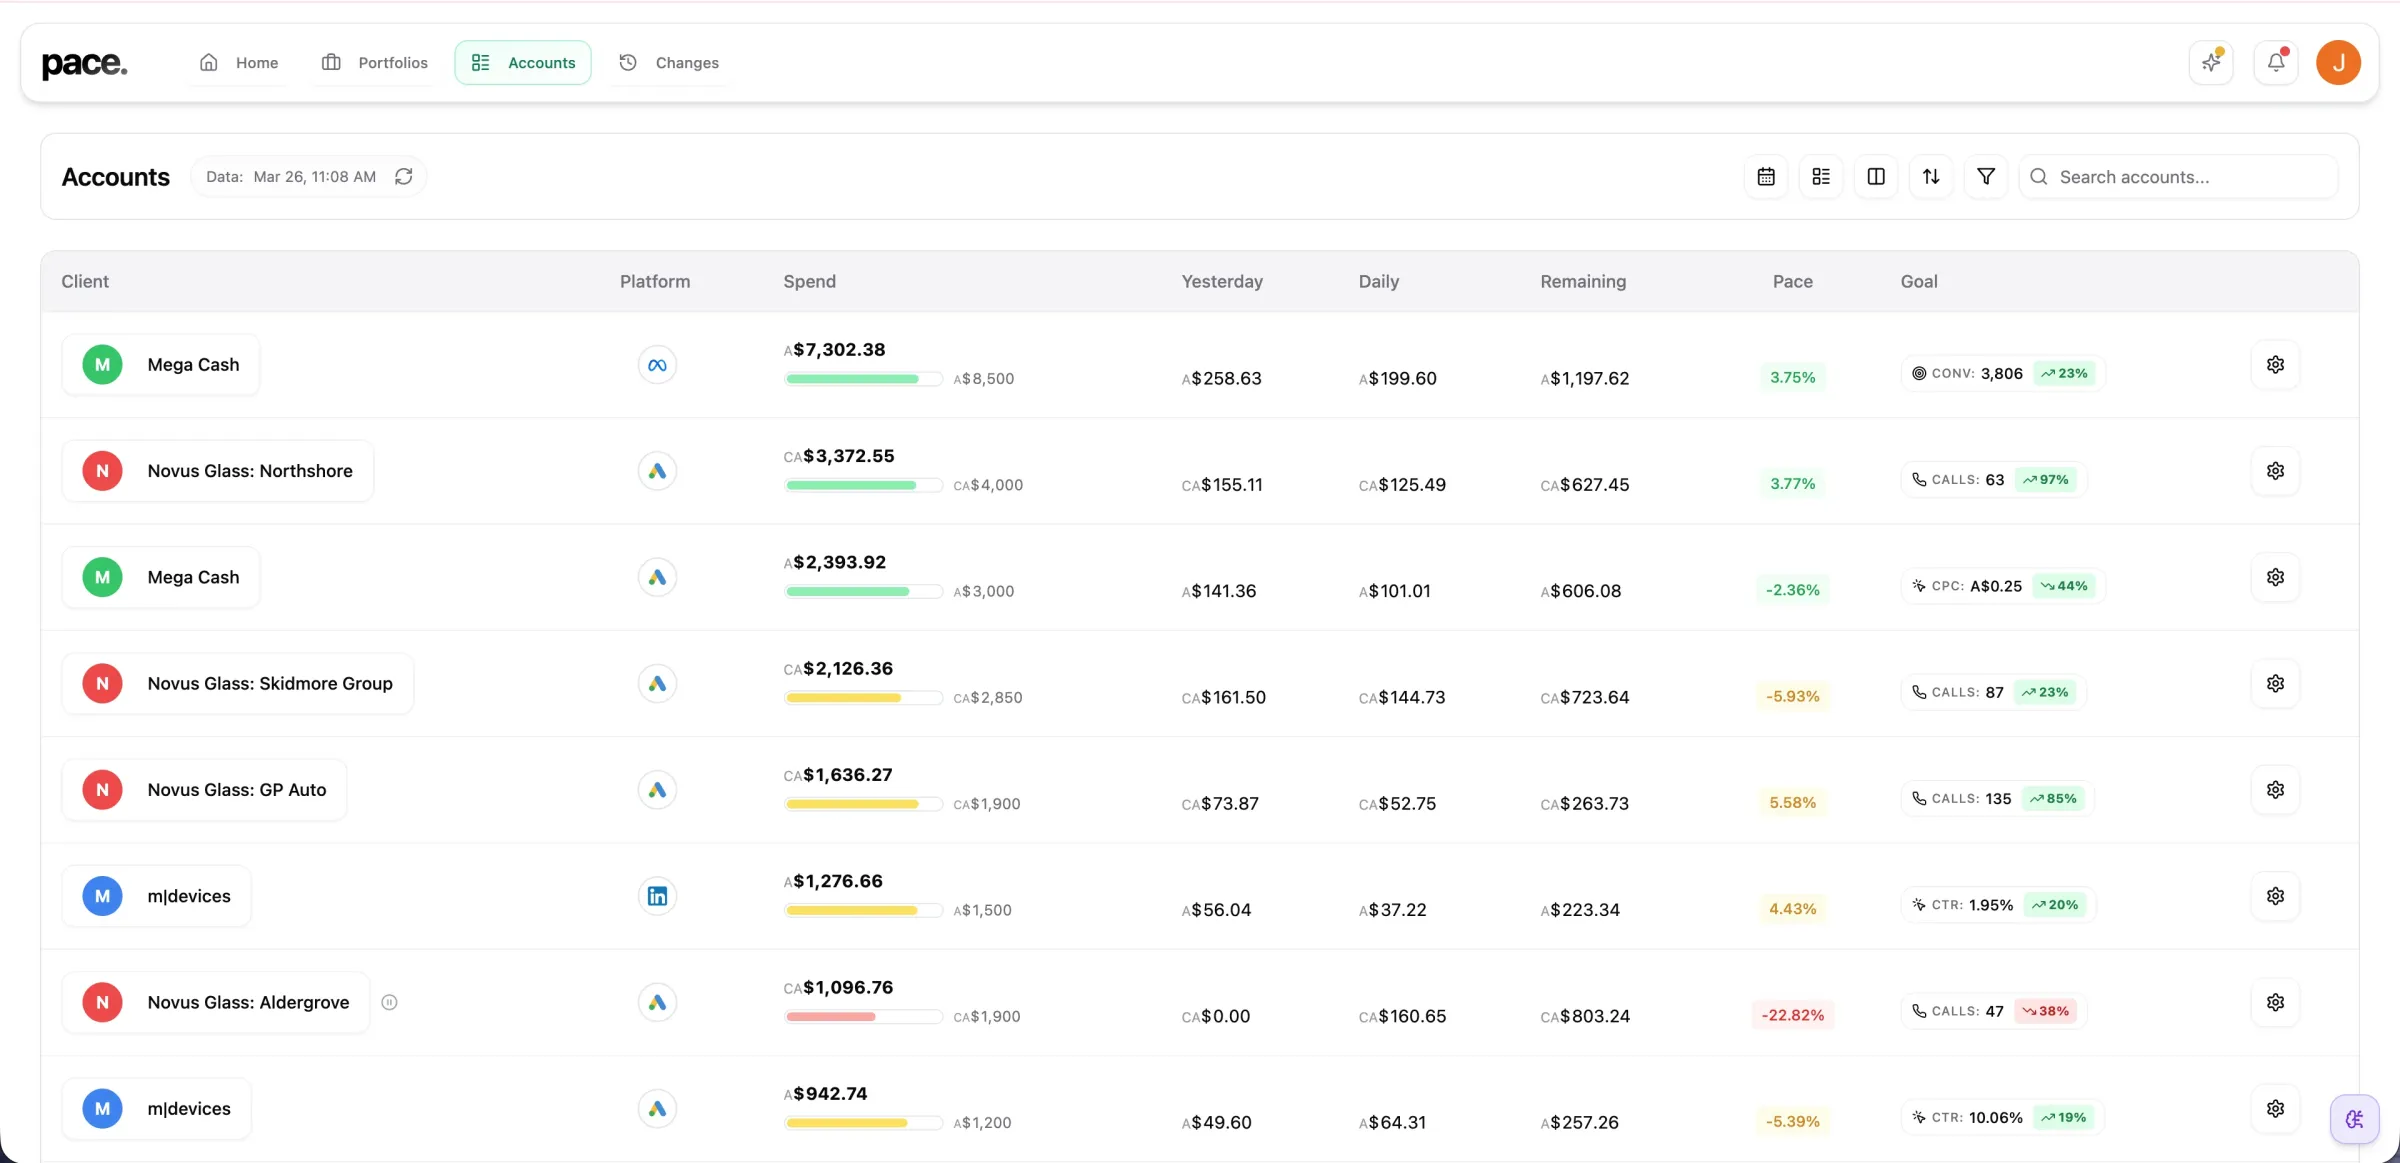Open Novus Glass: GP Auto client

point(204,790)
